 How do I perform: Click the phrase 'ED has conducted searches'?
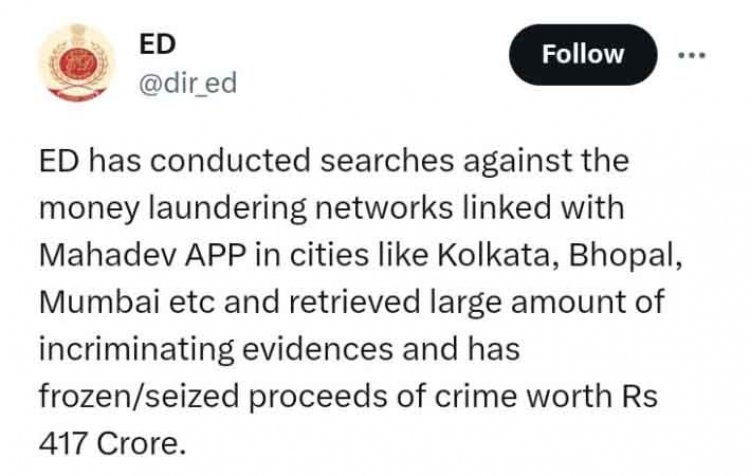(246, 161)
